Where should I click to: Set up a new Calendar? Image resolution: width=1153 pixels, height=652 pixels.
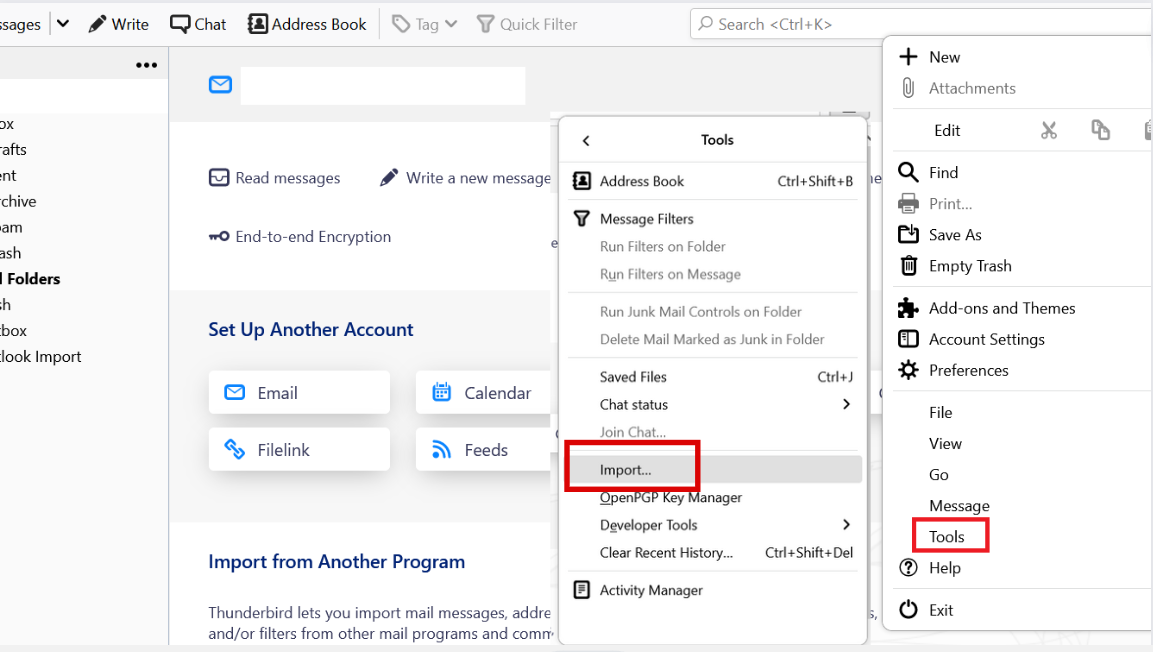click(x=483, y=393)
